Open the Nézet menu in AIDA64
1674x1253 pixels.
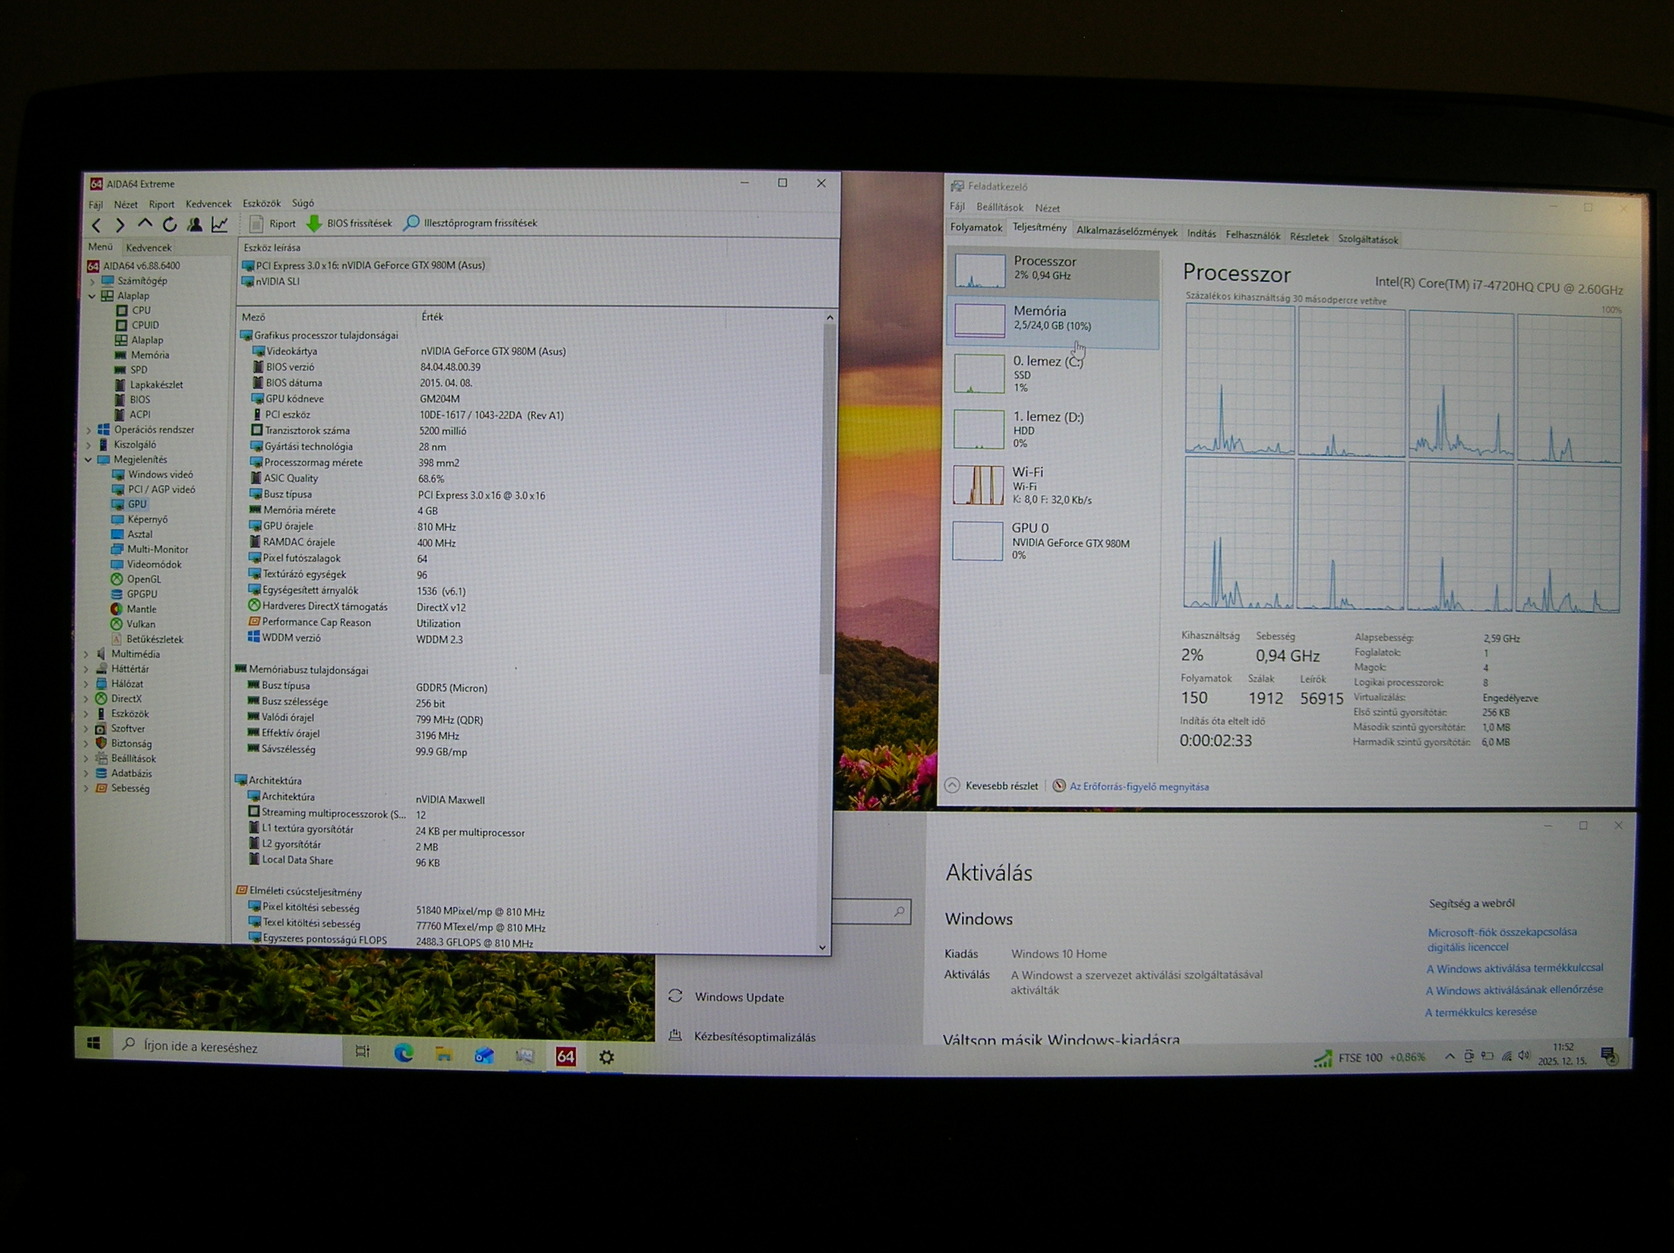(x=126, y=205)
